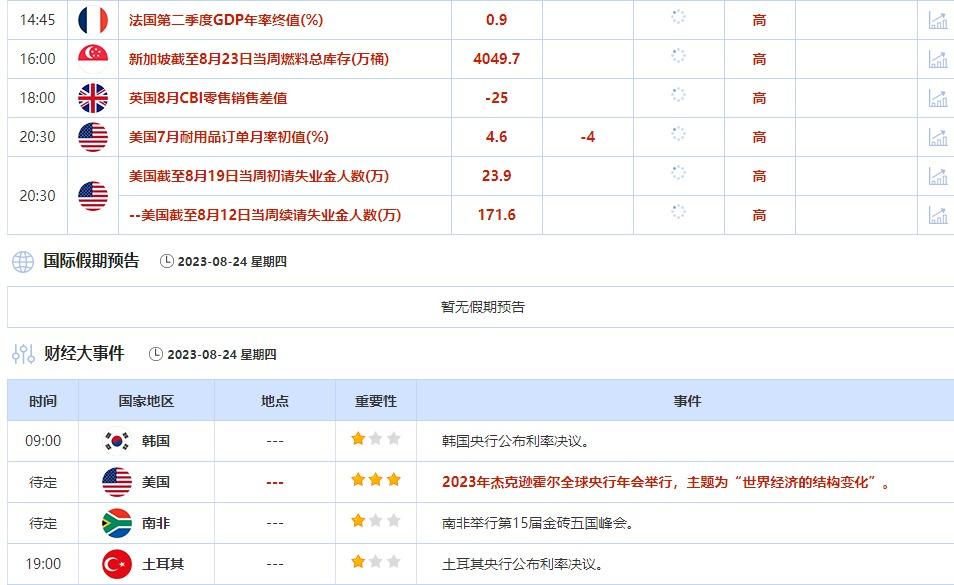This screenshot has width=954, height=585.
Task: Click the sliders icon beside 财经大事件
Action: pyautogui.click(x=22, y=354)
